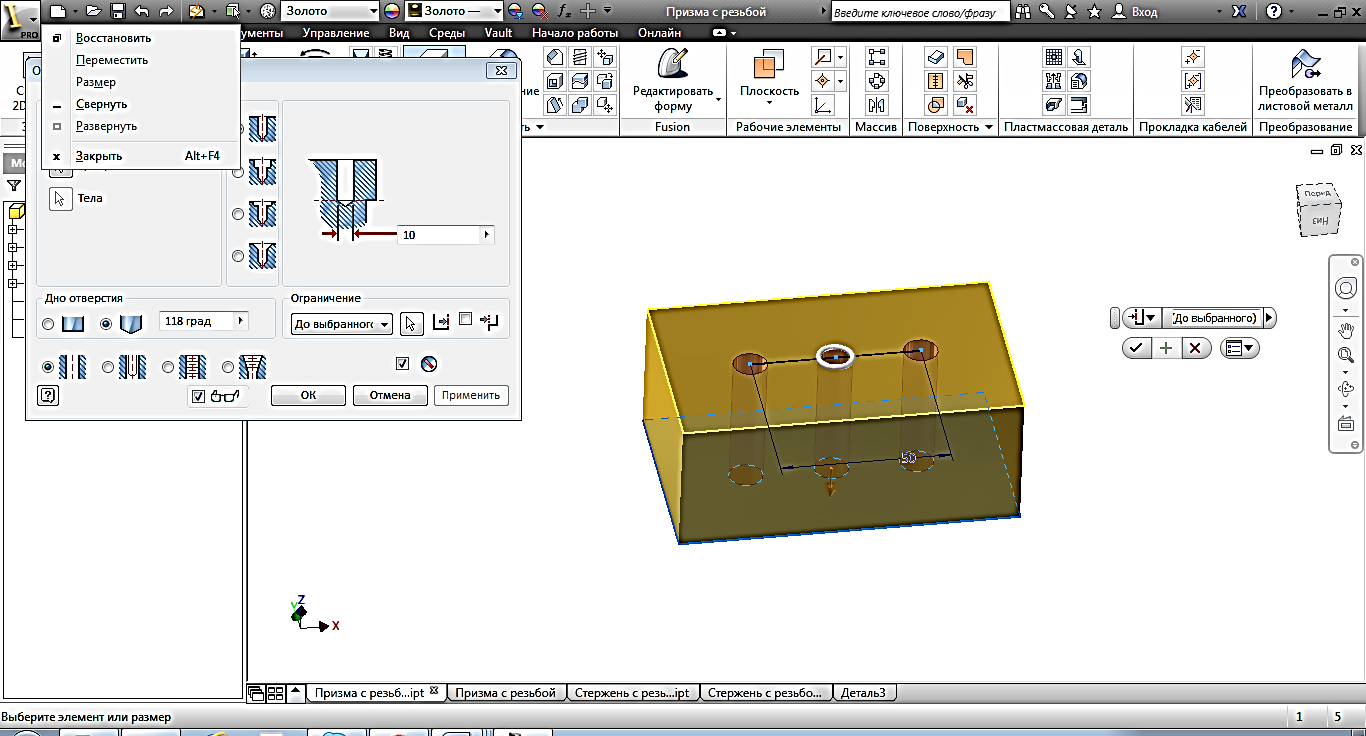Screen dimensions: 1366x736
Task: Click OK in the hole dialog
Action: click(308, 395)
